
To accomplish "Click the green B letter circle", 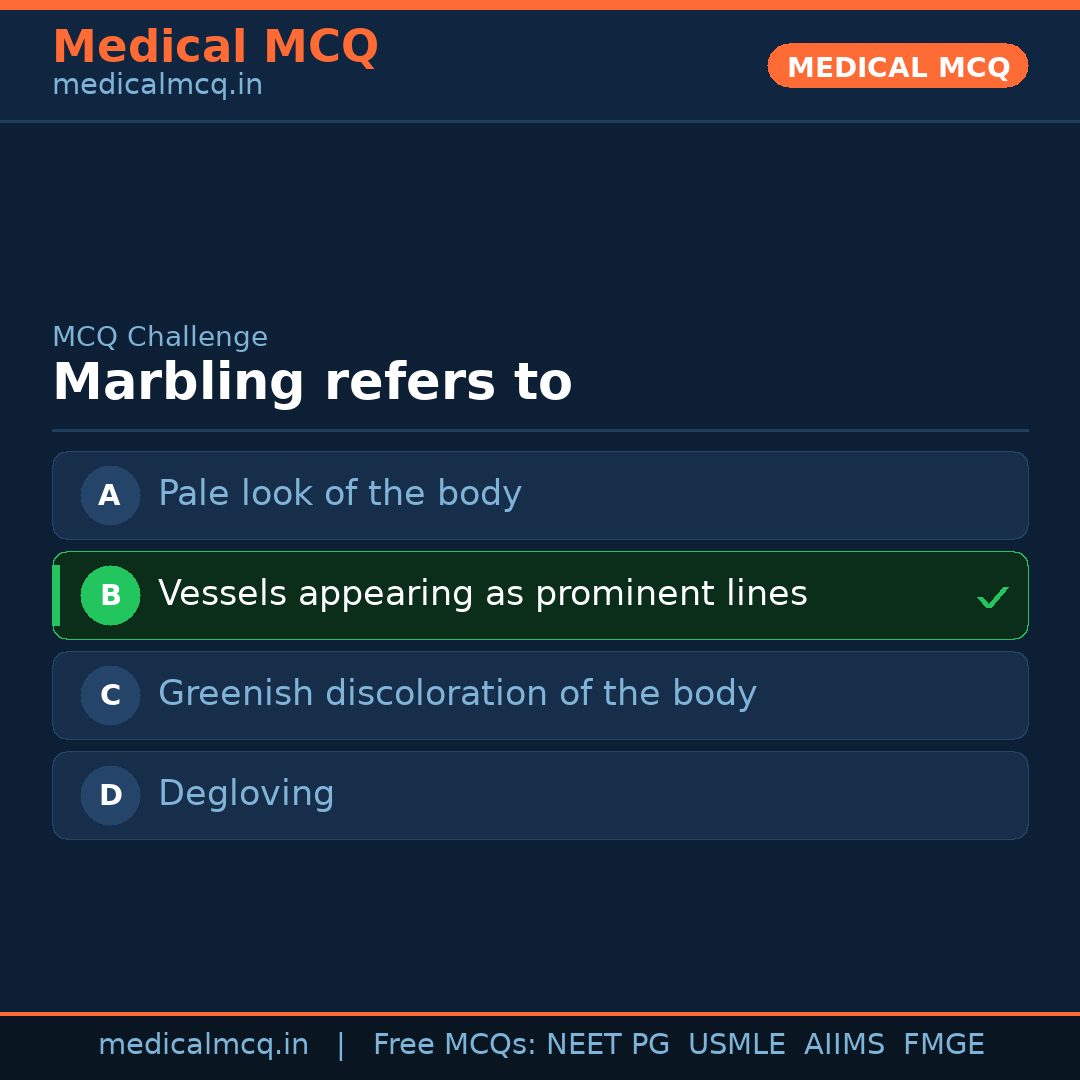I will 110,595.
